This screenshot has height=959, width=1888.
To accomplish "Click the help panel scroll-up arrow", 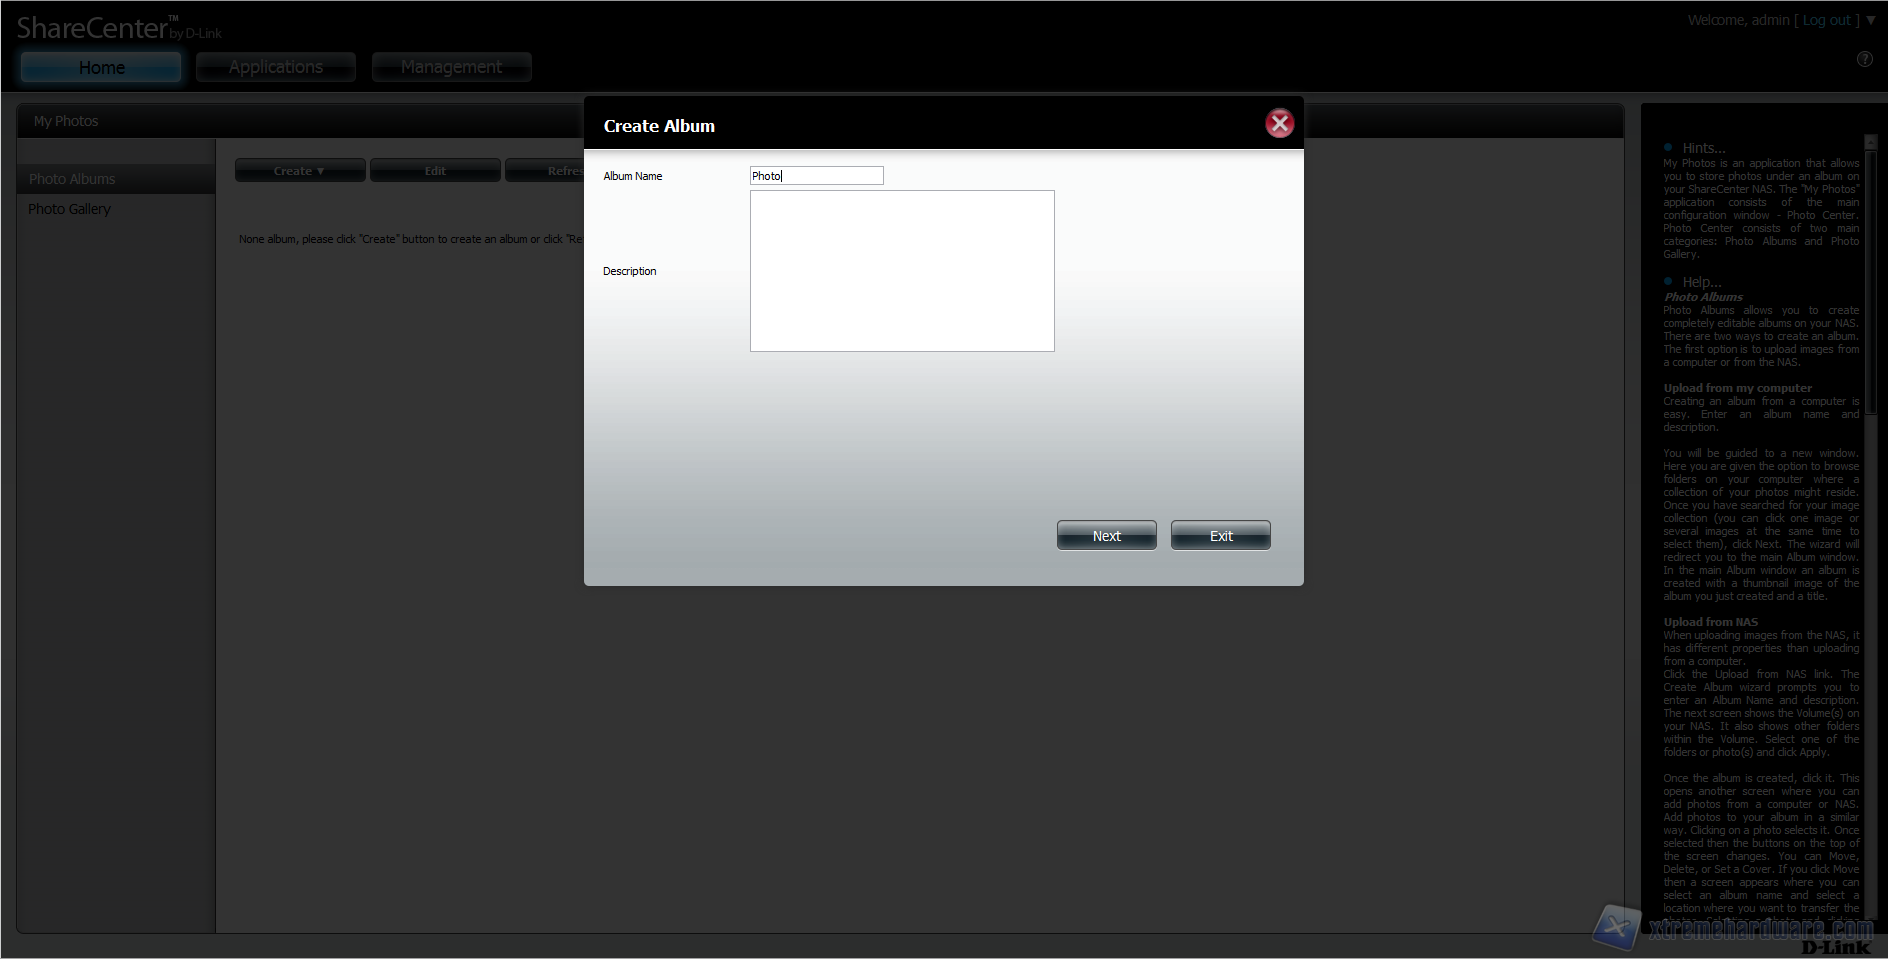I will click(1870, 143).
